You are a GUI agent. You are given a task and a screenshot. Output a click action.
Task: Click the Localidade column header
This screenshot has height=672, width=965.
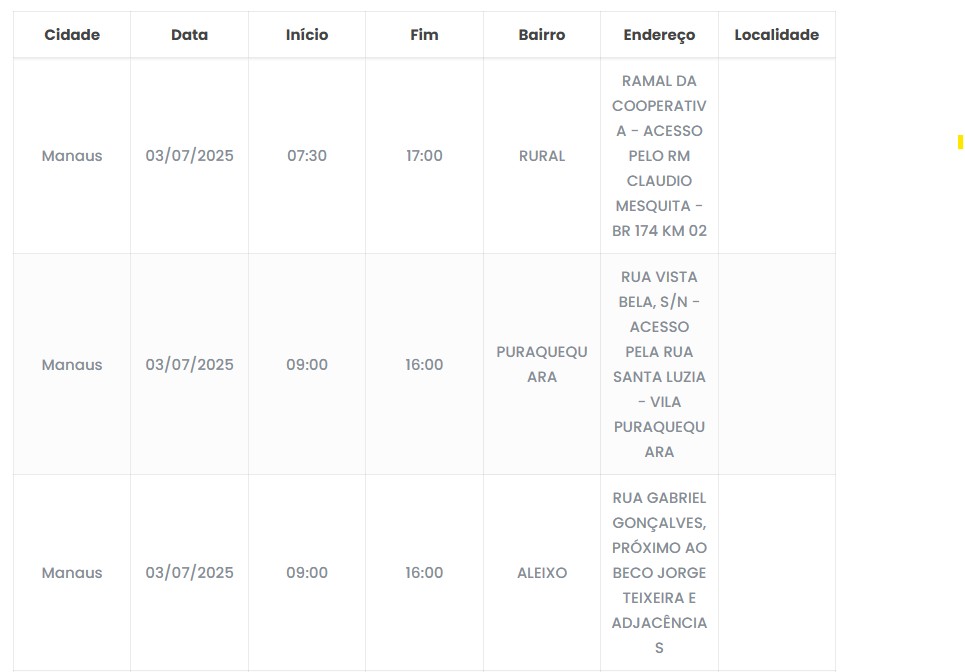click(x=776, y=35)
